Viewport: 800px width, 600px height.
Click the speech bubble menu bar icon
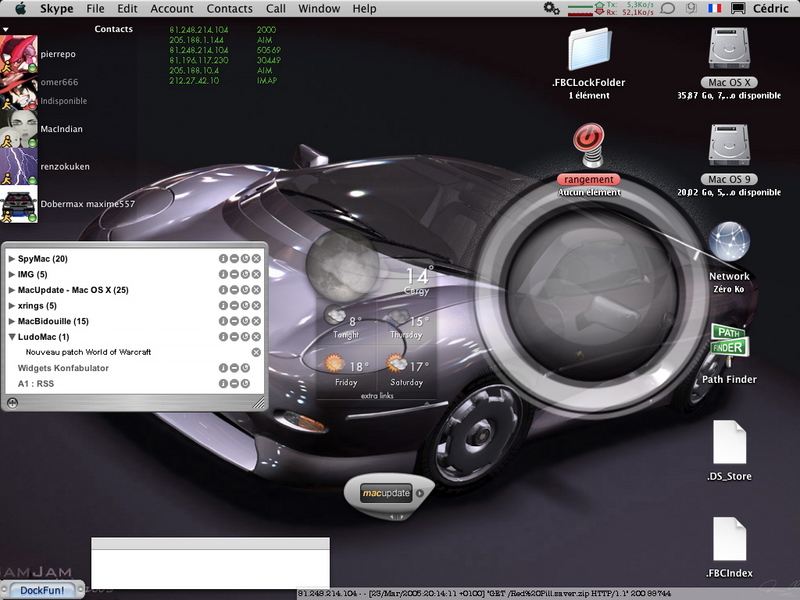click(667, 8)
